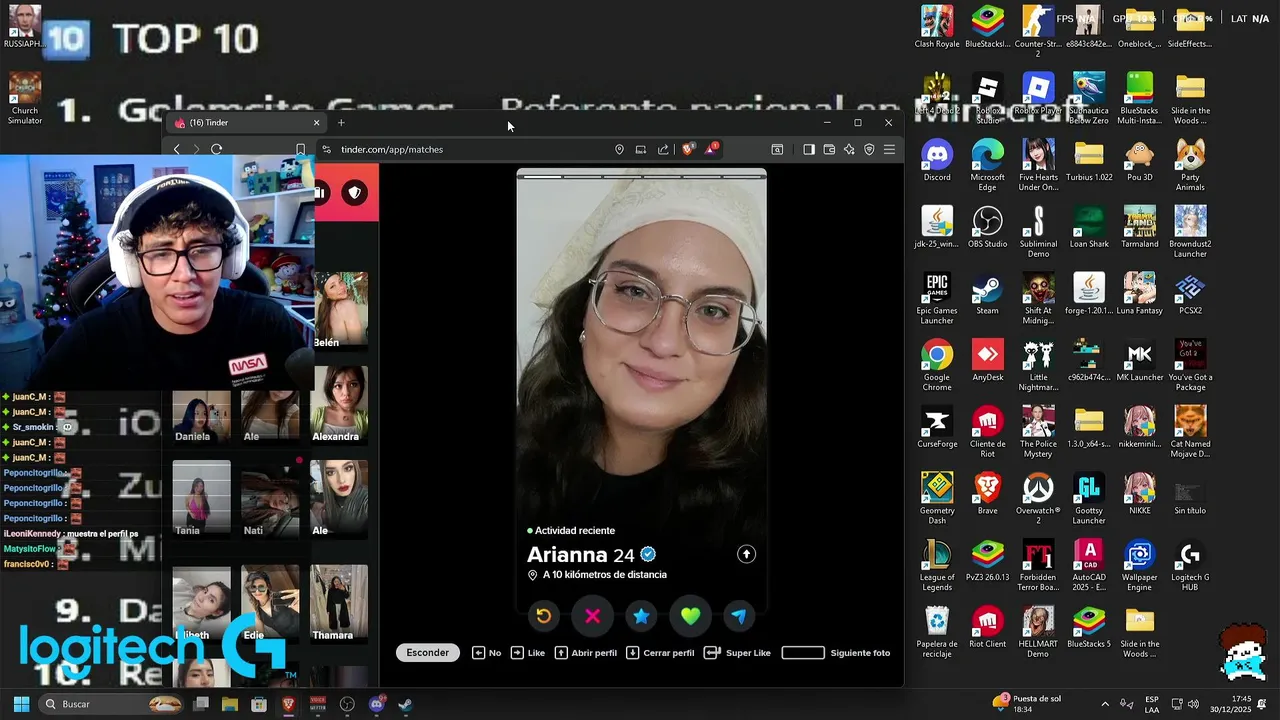This screenshot has height=720, width=1280.
Task: Click the shield safety icon in Tinder sidebar
Action: point(354,192)
